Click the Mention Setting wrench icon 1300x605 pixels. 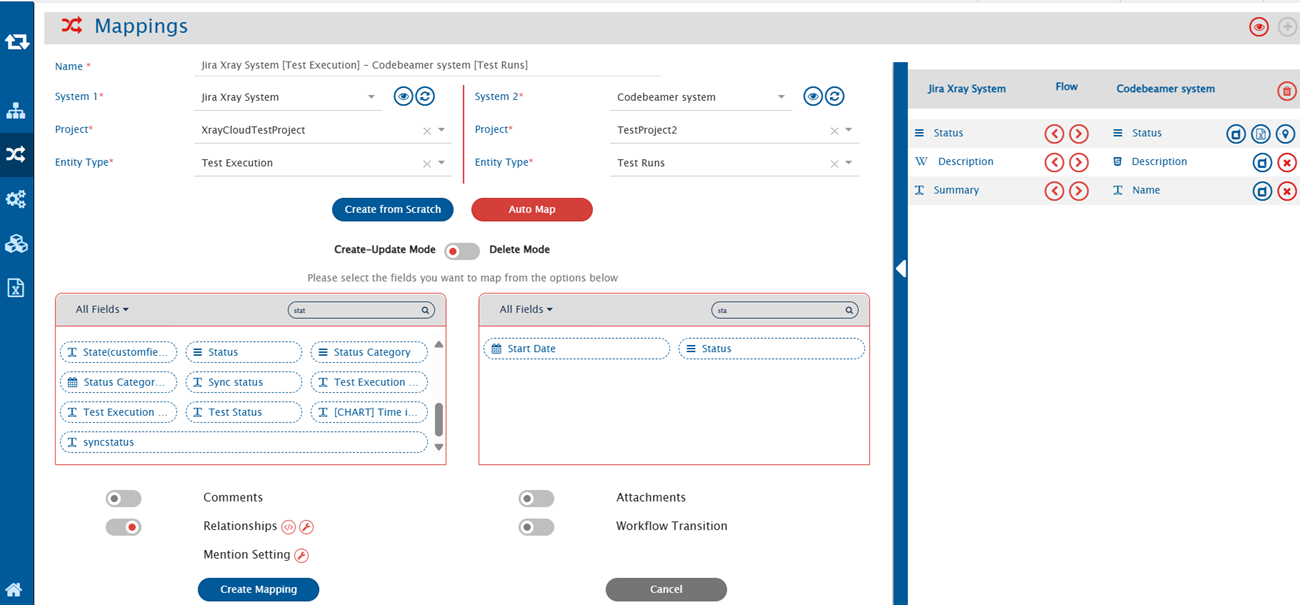pos(301,555)
